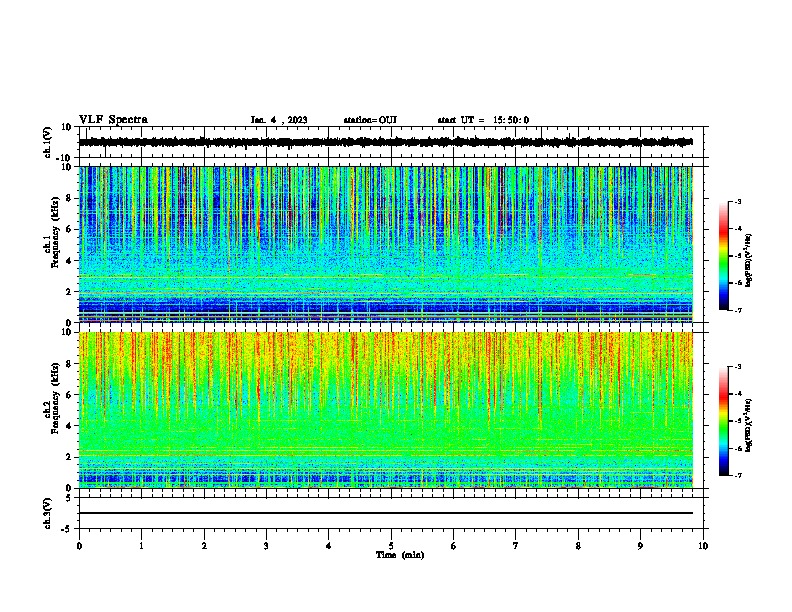Click the "10" tick on the time axis

[703, 546]
